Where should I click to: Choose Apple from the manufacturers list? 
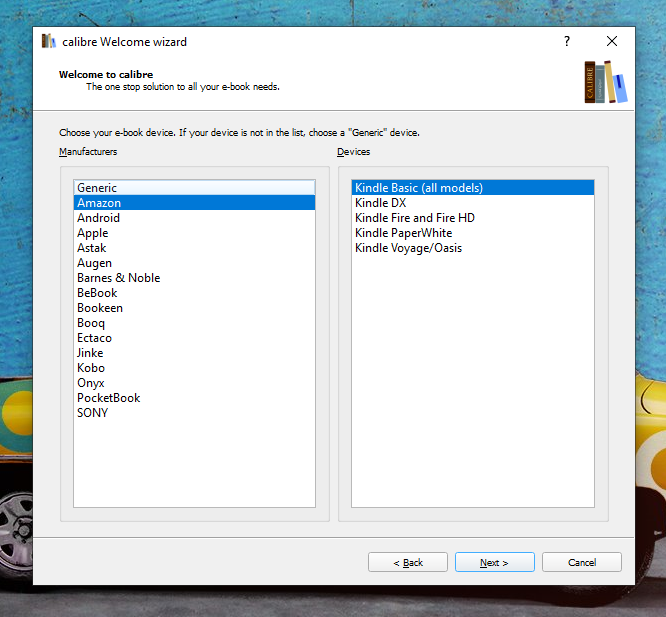[x=92, y=233]
